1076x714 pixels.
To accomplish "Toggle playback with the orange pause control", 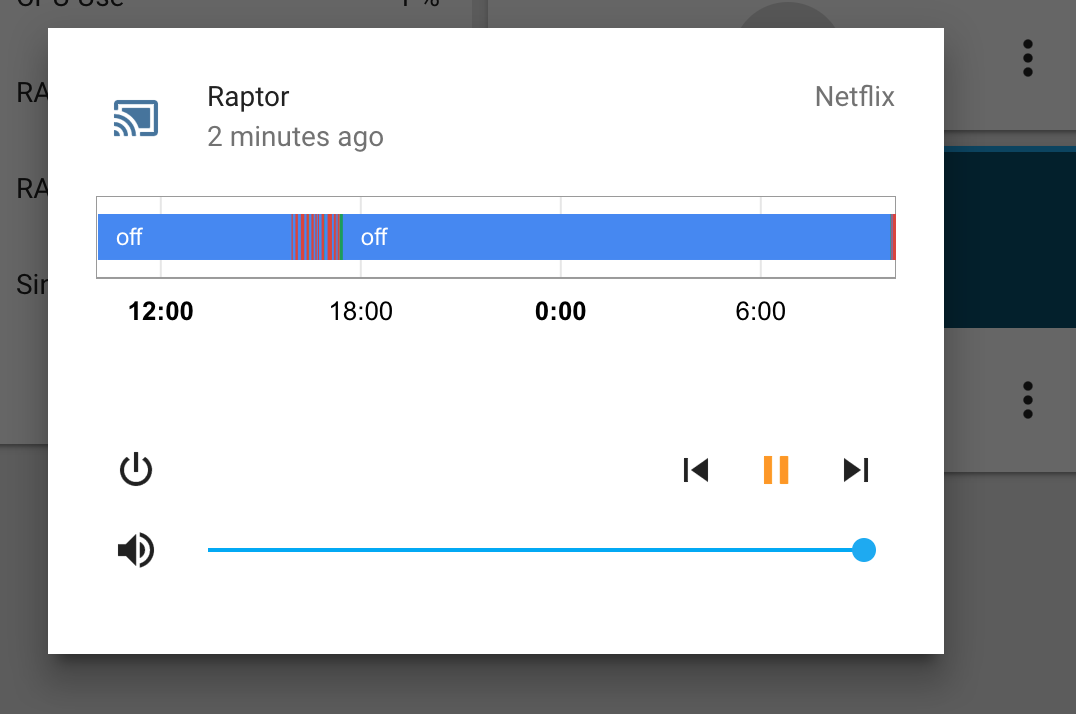I will click(775, 469).
